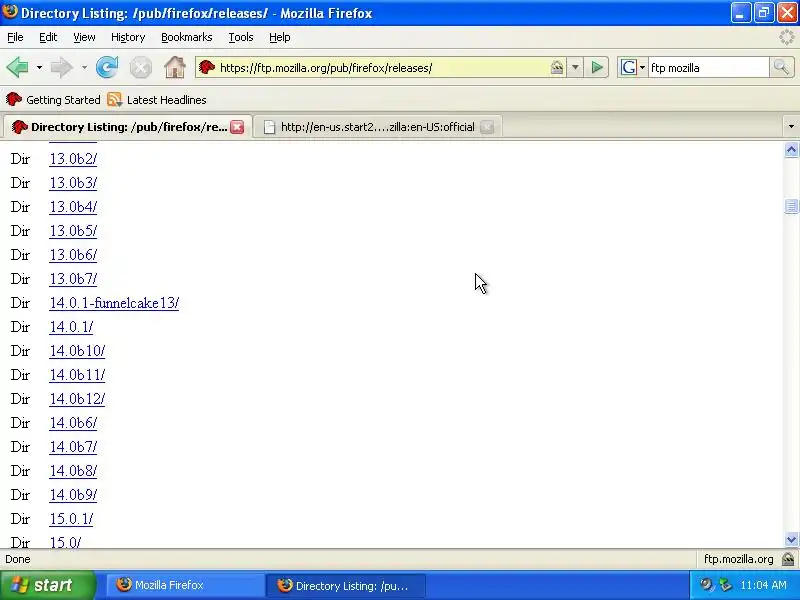
Task: Open the View menu
Action: pos(84,37)
